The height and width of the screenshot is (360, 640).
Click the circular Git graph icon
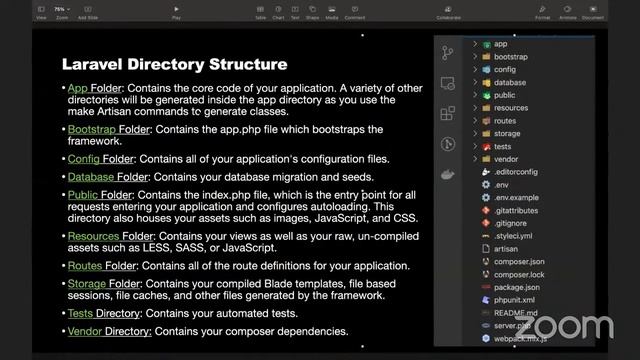448,144
